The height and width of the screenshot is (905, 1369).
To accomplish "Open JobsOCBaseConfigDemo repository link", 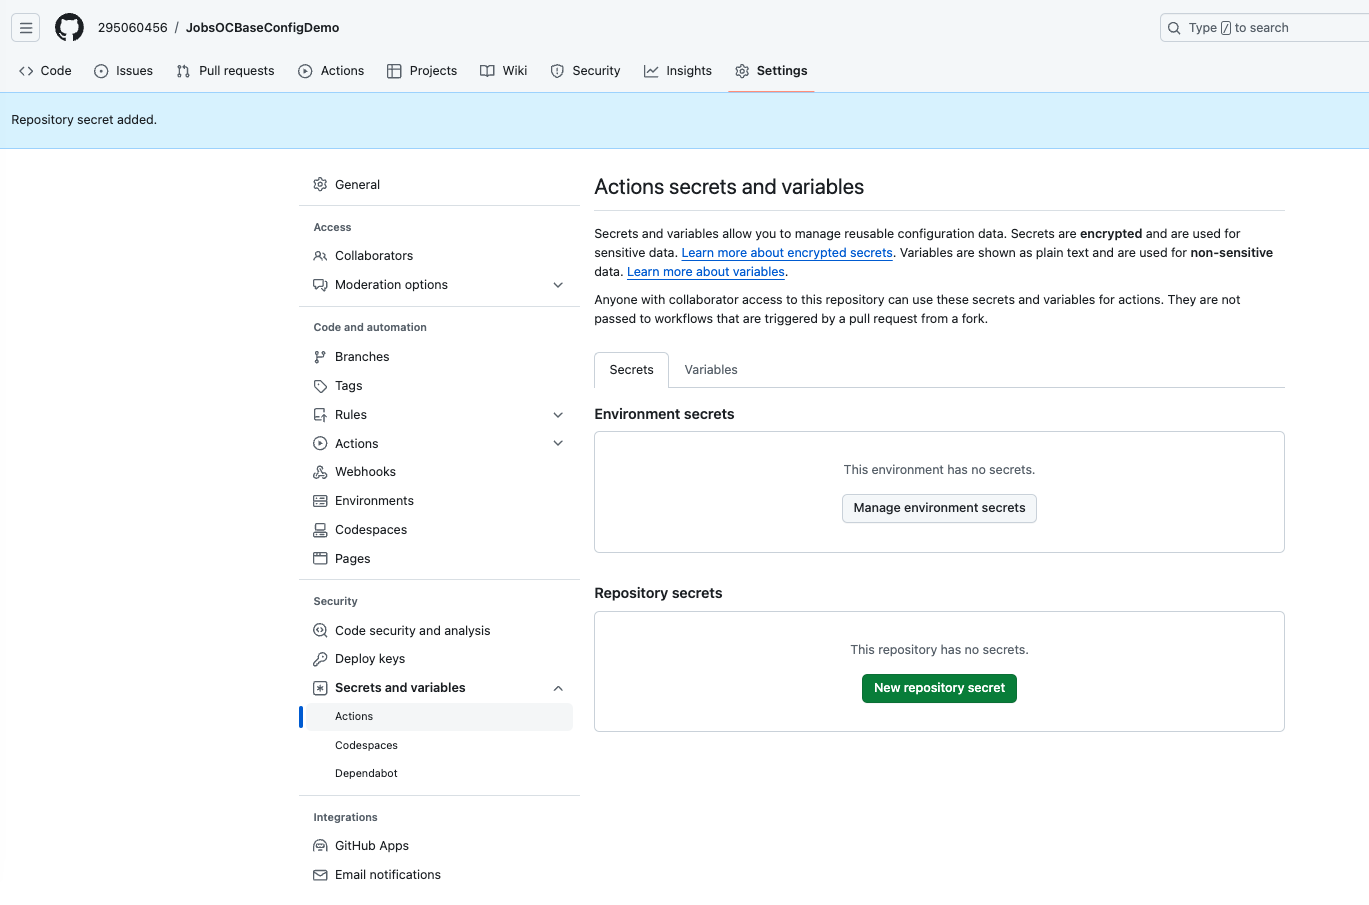I will point(263,28).
